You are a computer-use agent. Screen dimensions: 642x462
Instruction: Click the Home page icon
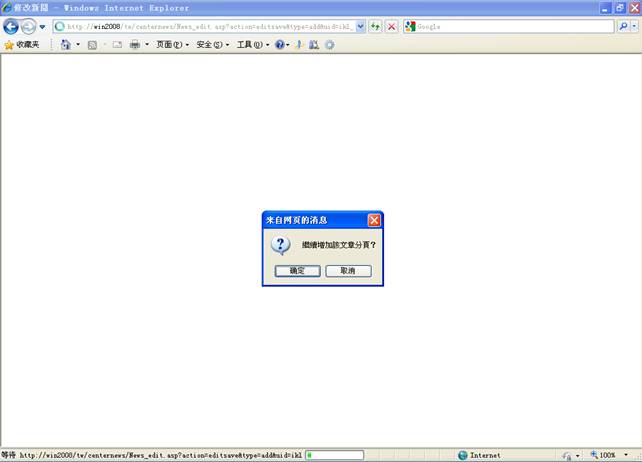[66, 45]
